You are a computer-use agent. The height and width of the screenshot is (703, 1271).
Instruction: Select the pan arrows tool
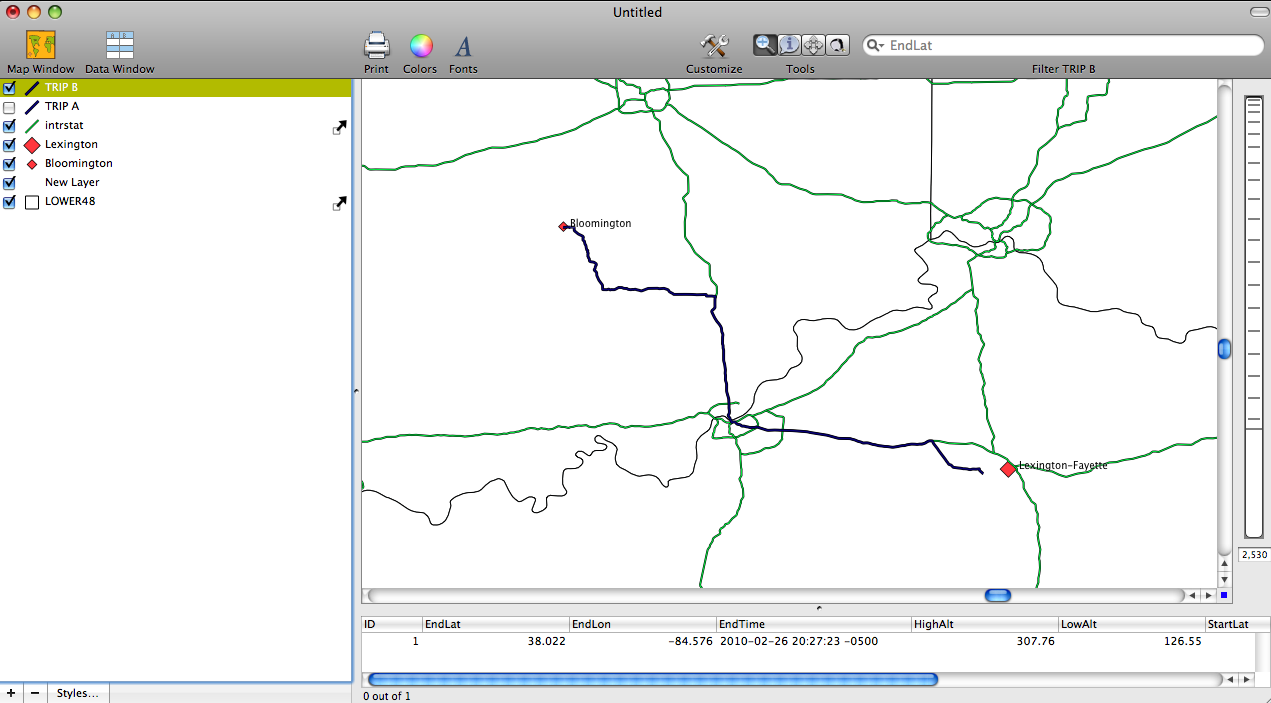(813, 45)
